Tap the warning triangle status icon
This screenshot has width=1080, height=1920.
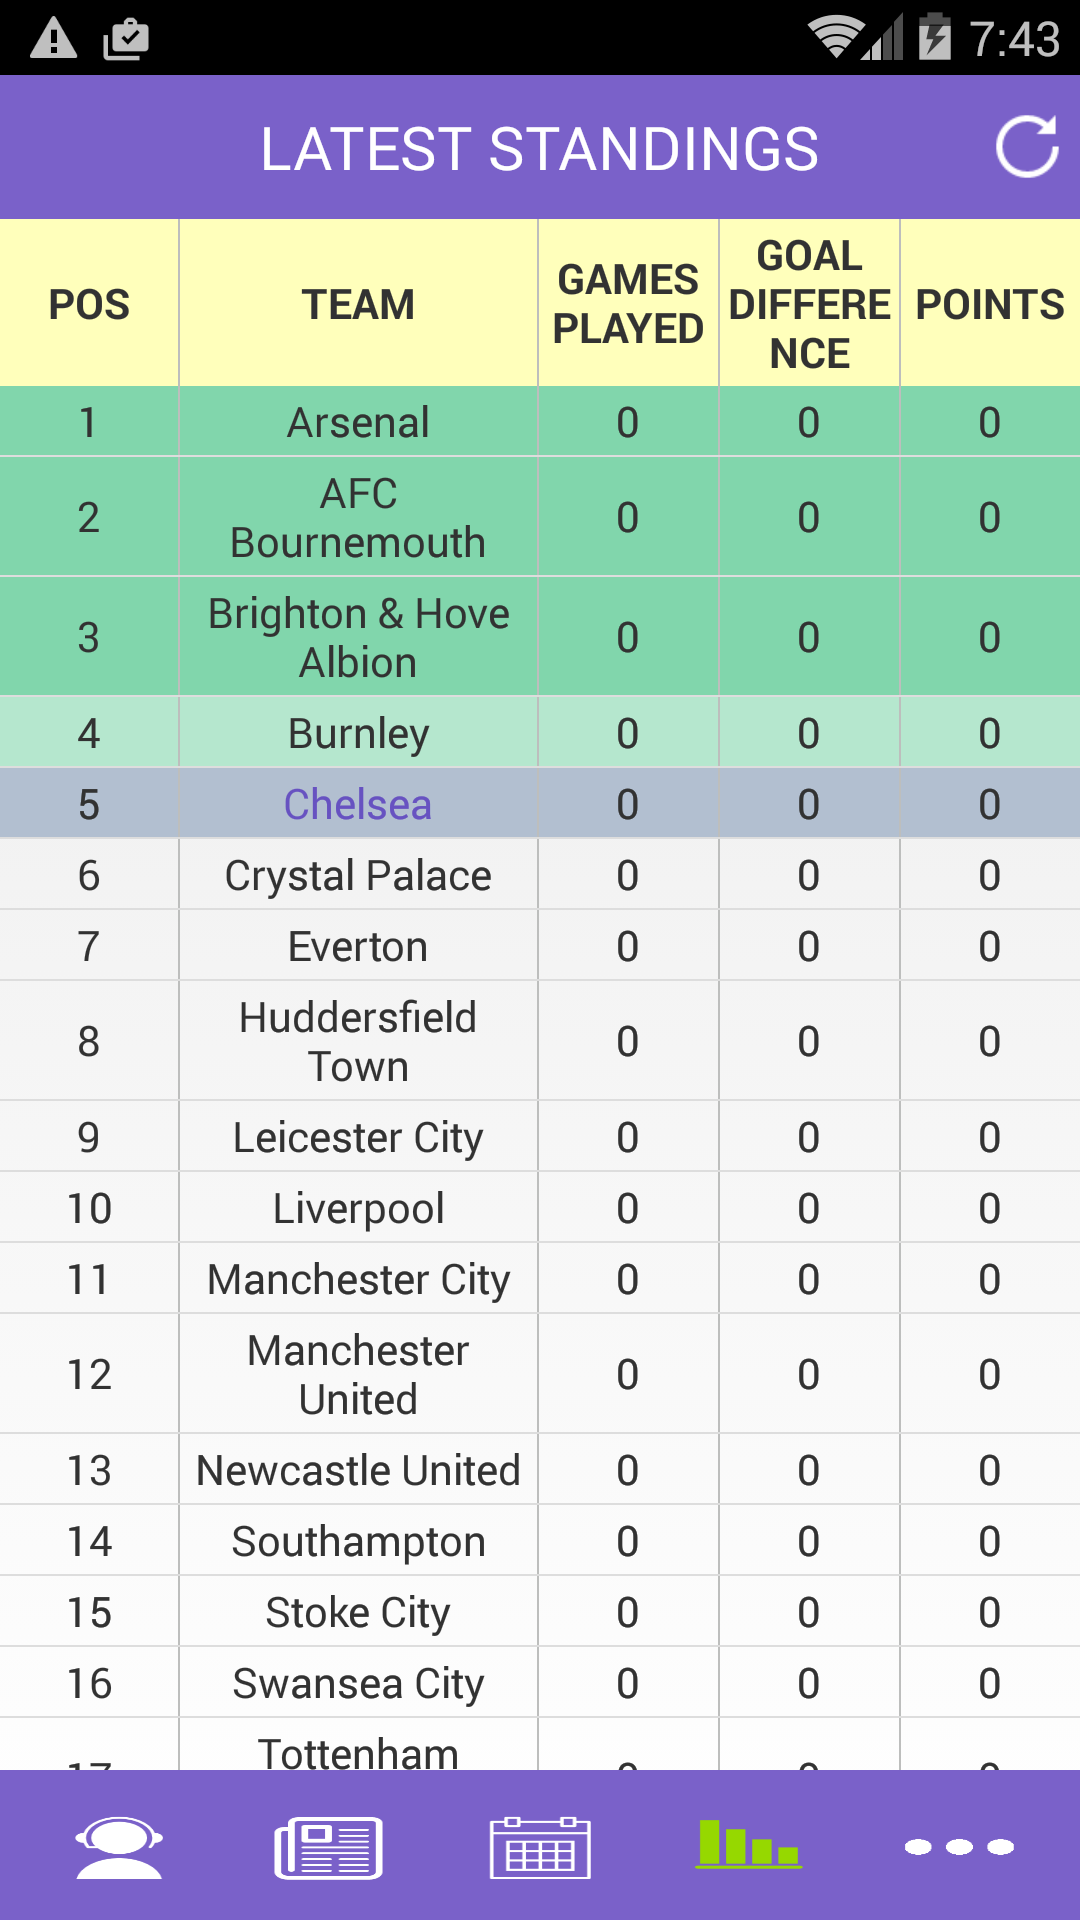[54, 39]
